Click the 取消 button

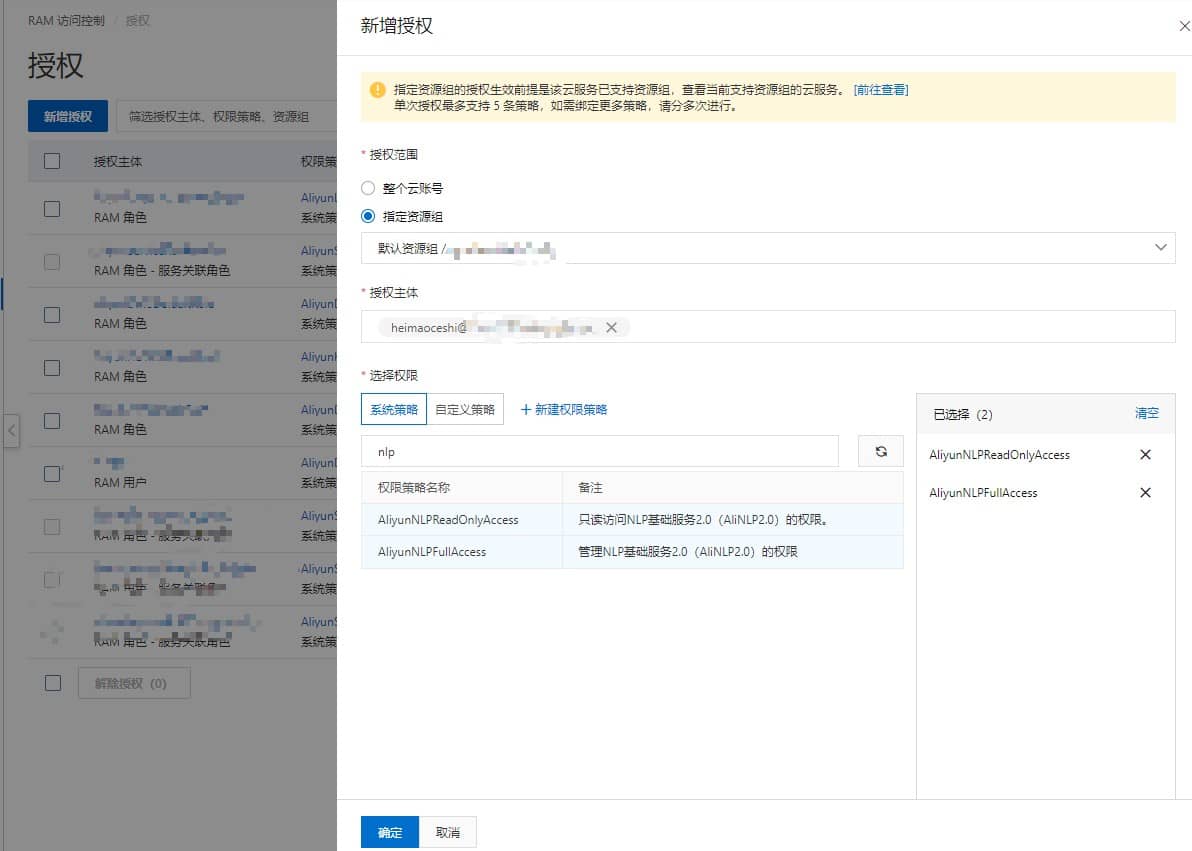pyautogui.click(x=447, y=832)
